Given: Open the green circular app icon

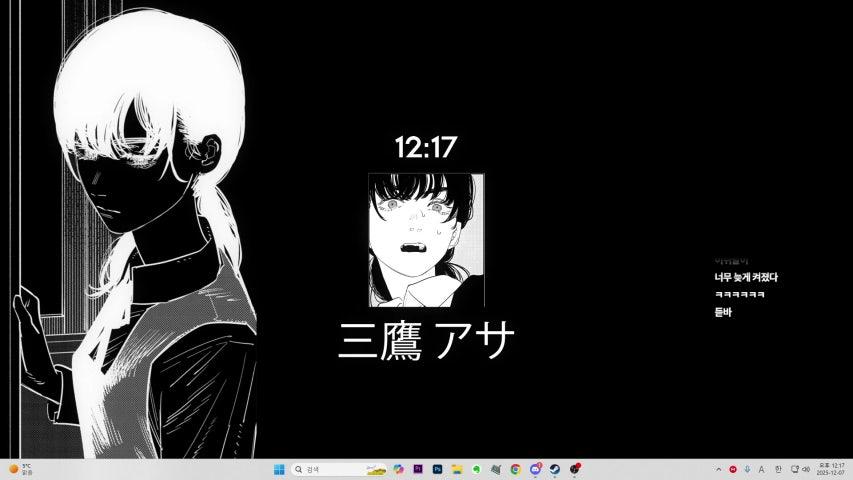Looking at the screenshot, I should [477, 469].
